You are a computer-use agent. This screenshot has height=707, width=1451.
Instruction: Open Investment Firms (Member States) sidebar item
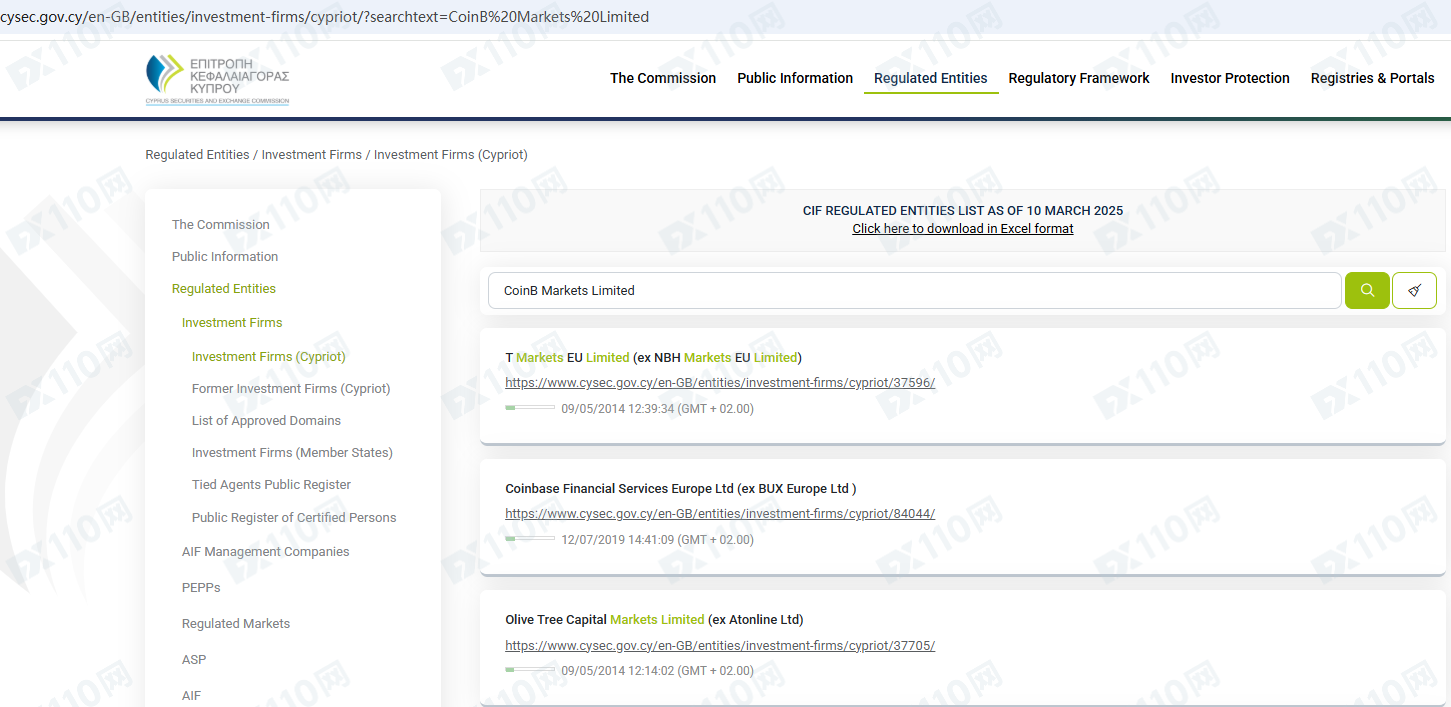point(292,453)
